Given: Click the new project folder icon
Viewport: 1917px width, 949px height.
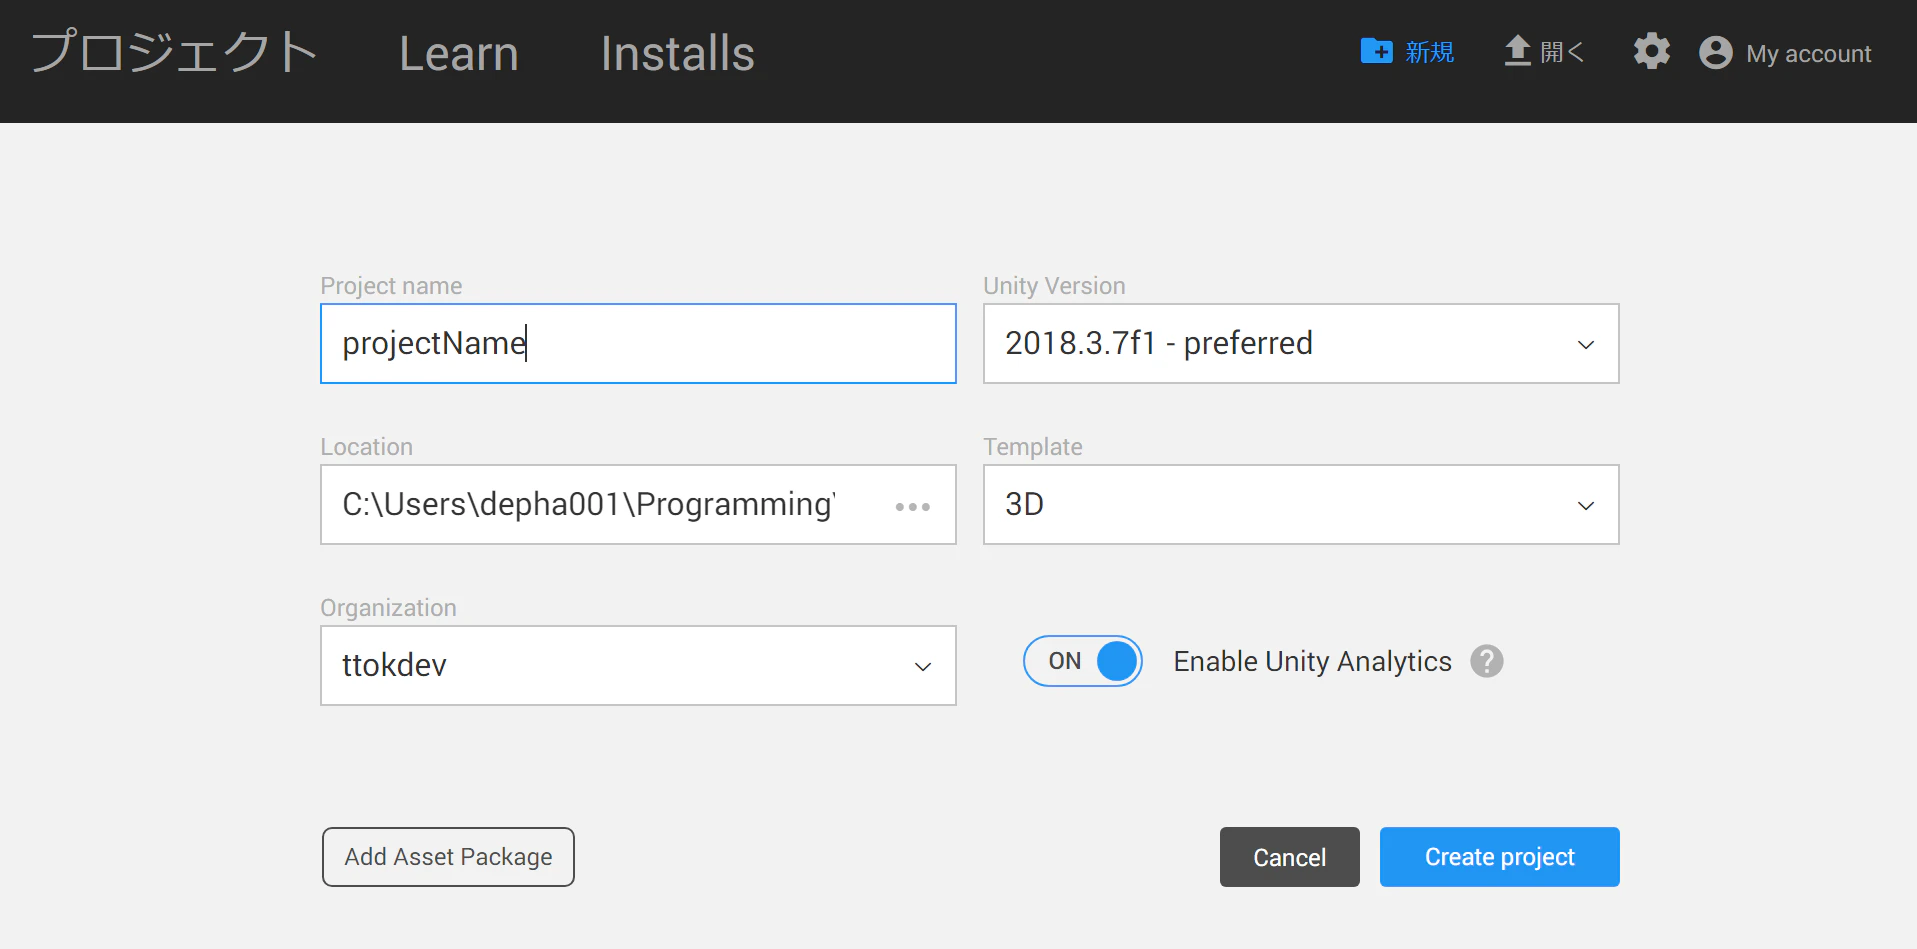Looking at the screenshot, I should tap(1376, 51).
